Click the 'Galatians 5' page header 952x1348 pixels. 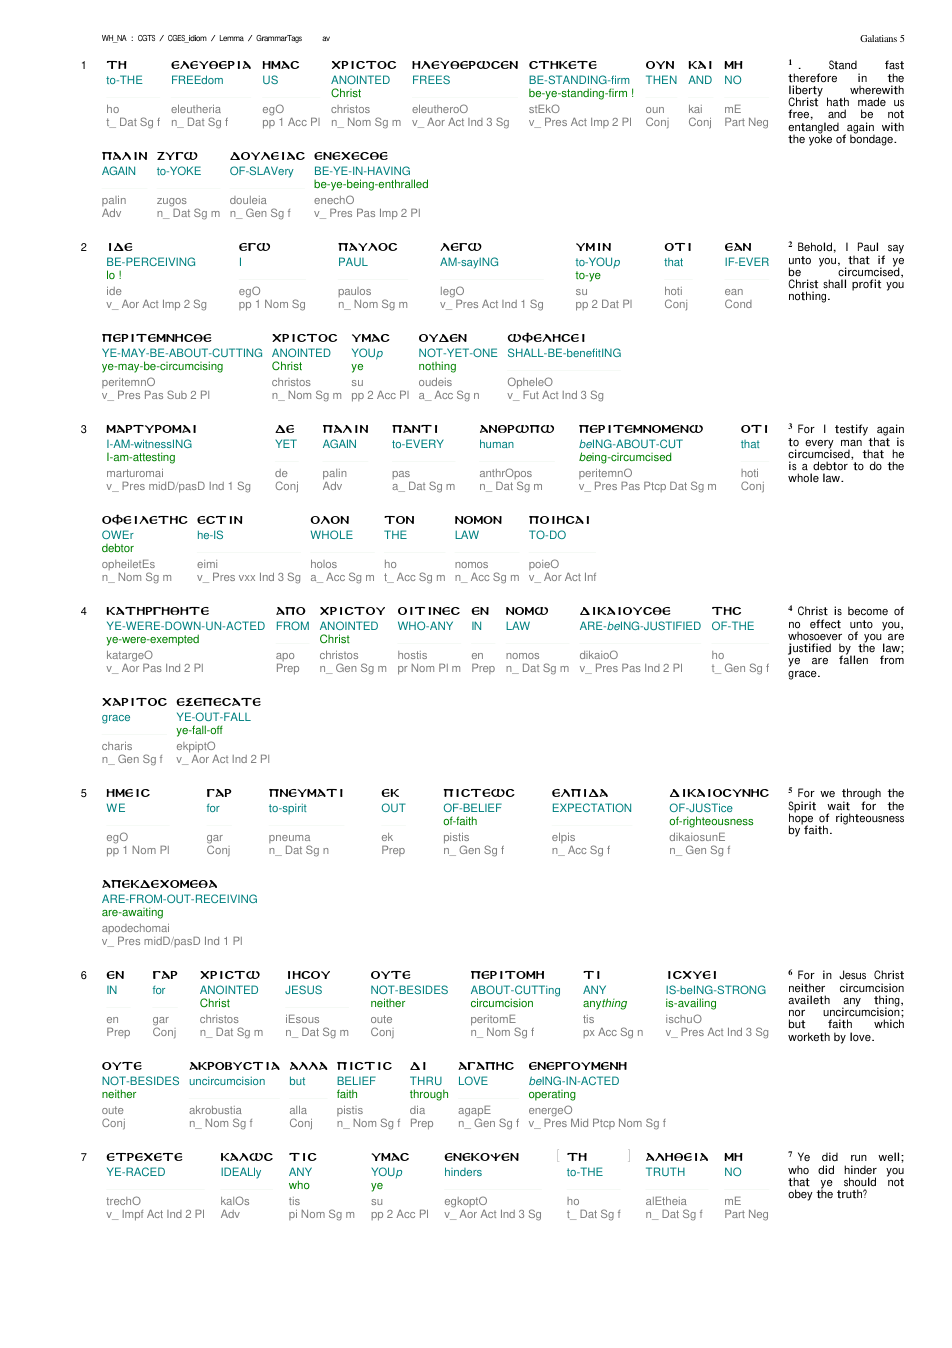tap(882, 39)
